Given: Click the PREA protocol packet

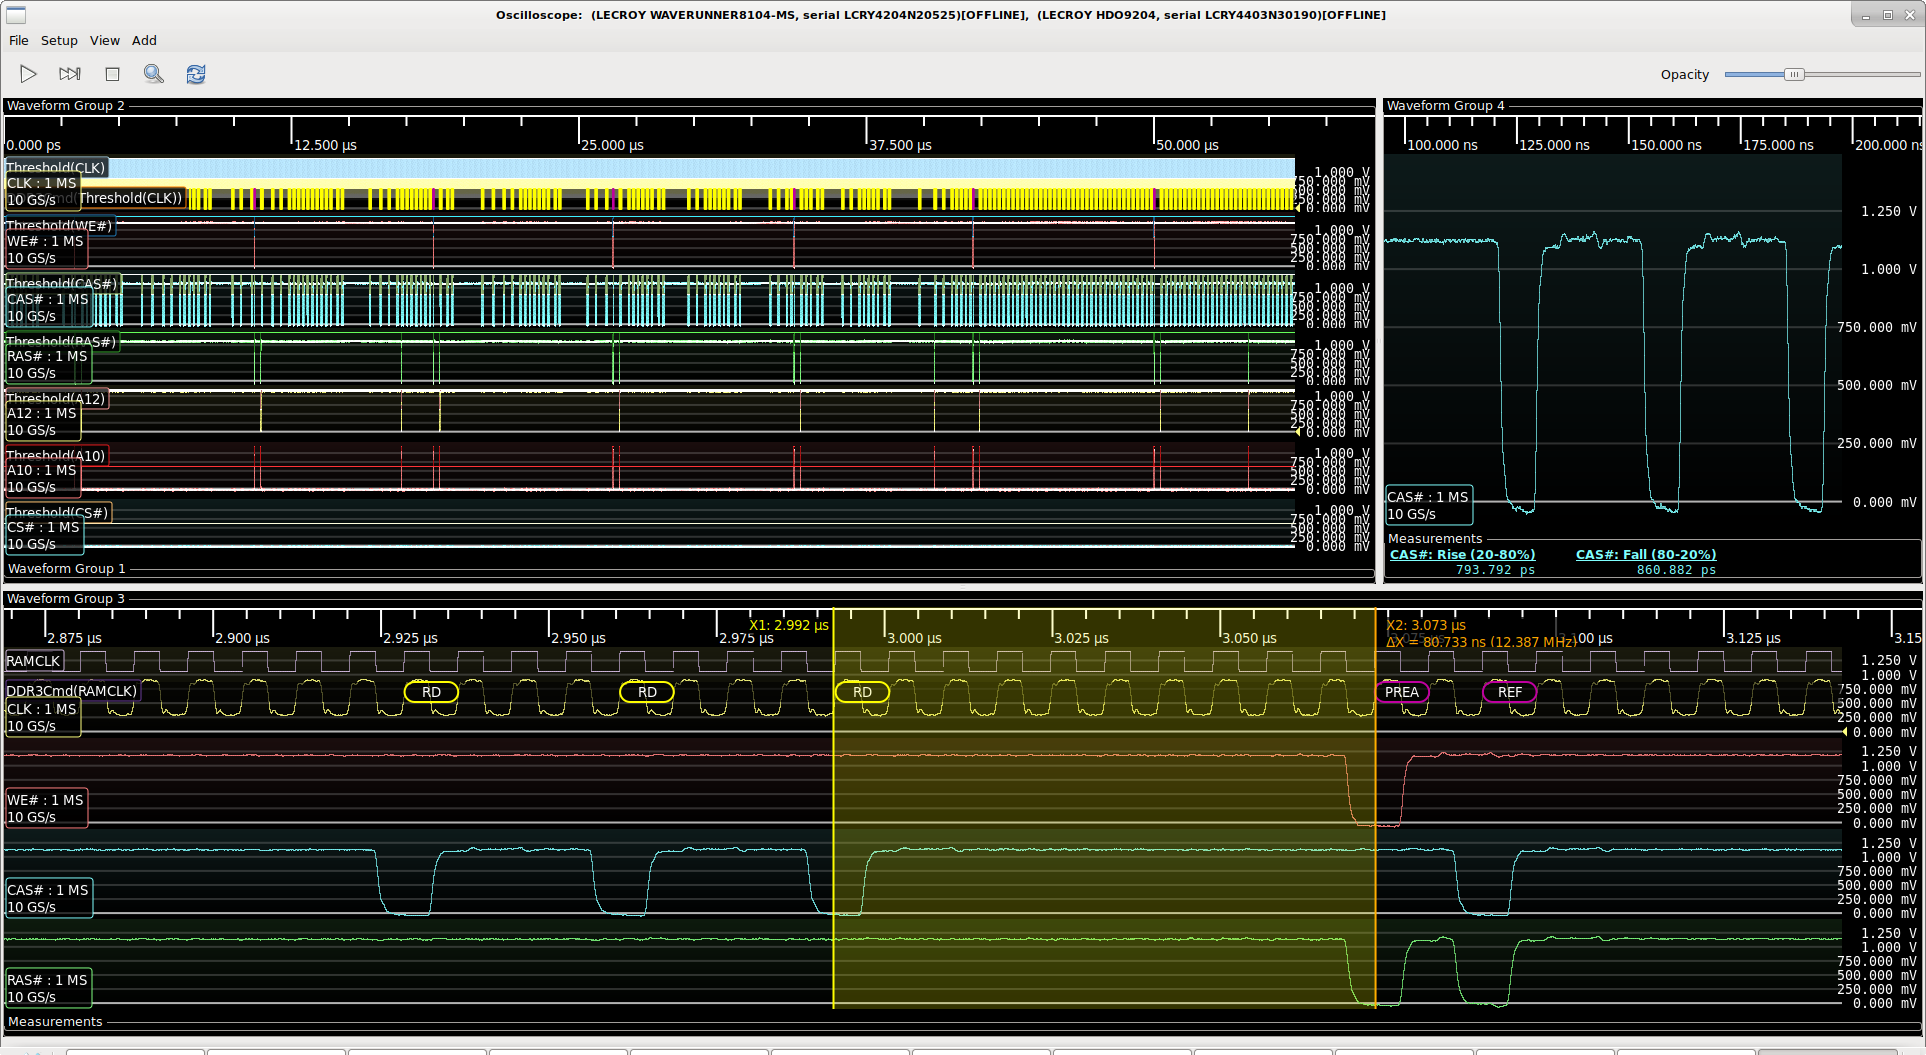Looking at the screenshot, I should pyautogui.click(x=1402, y=692).
